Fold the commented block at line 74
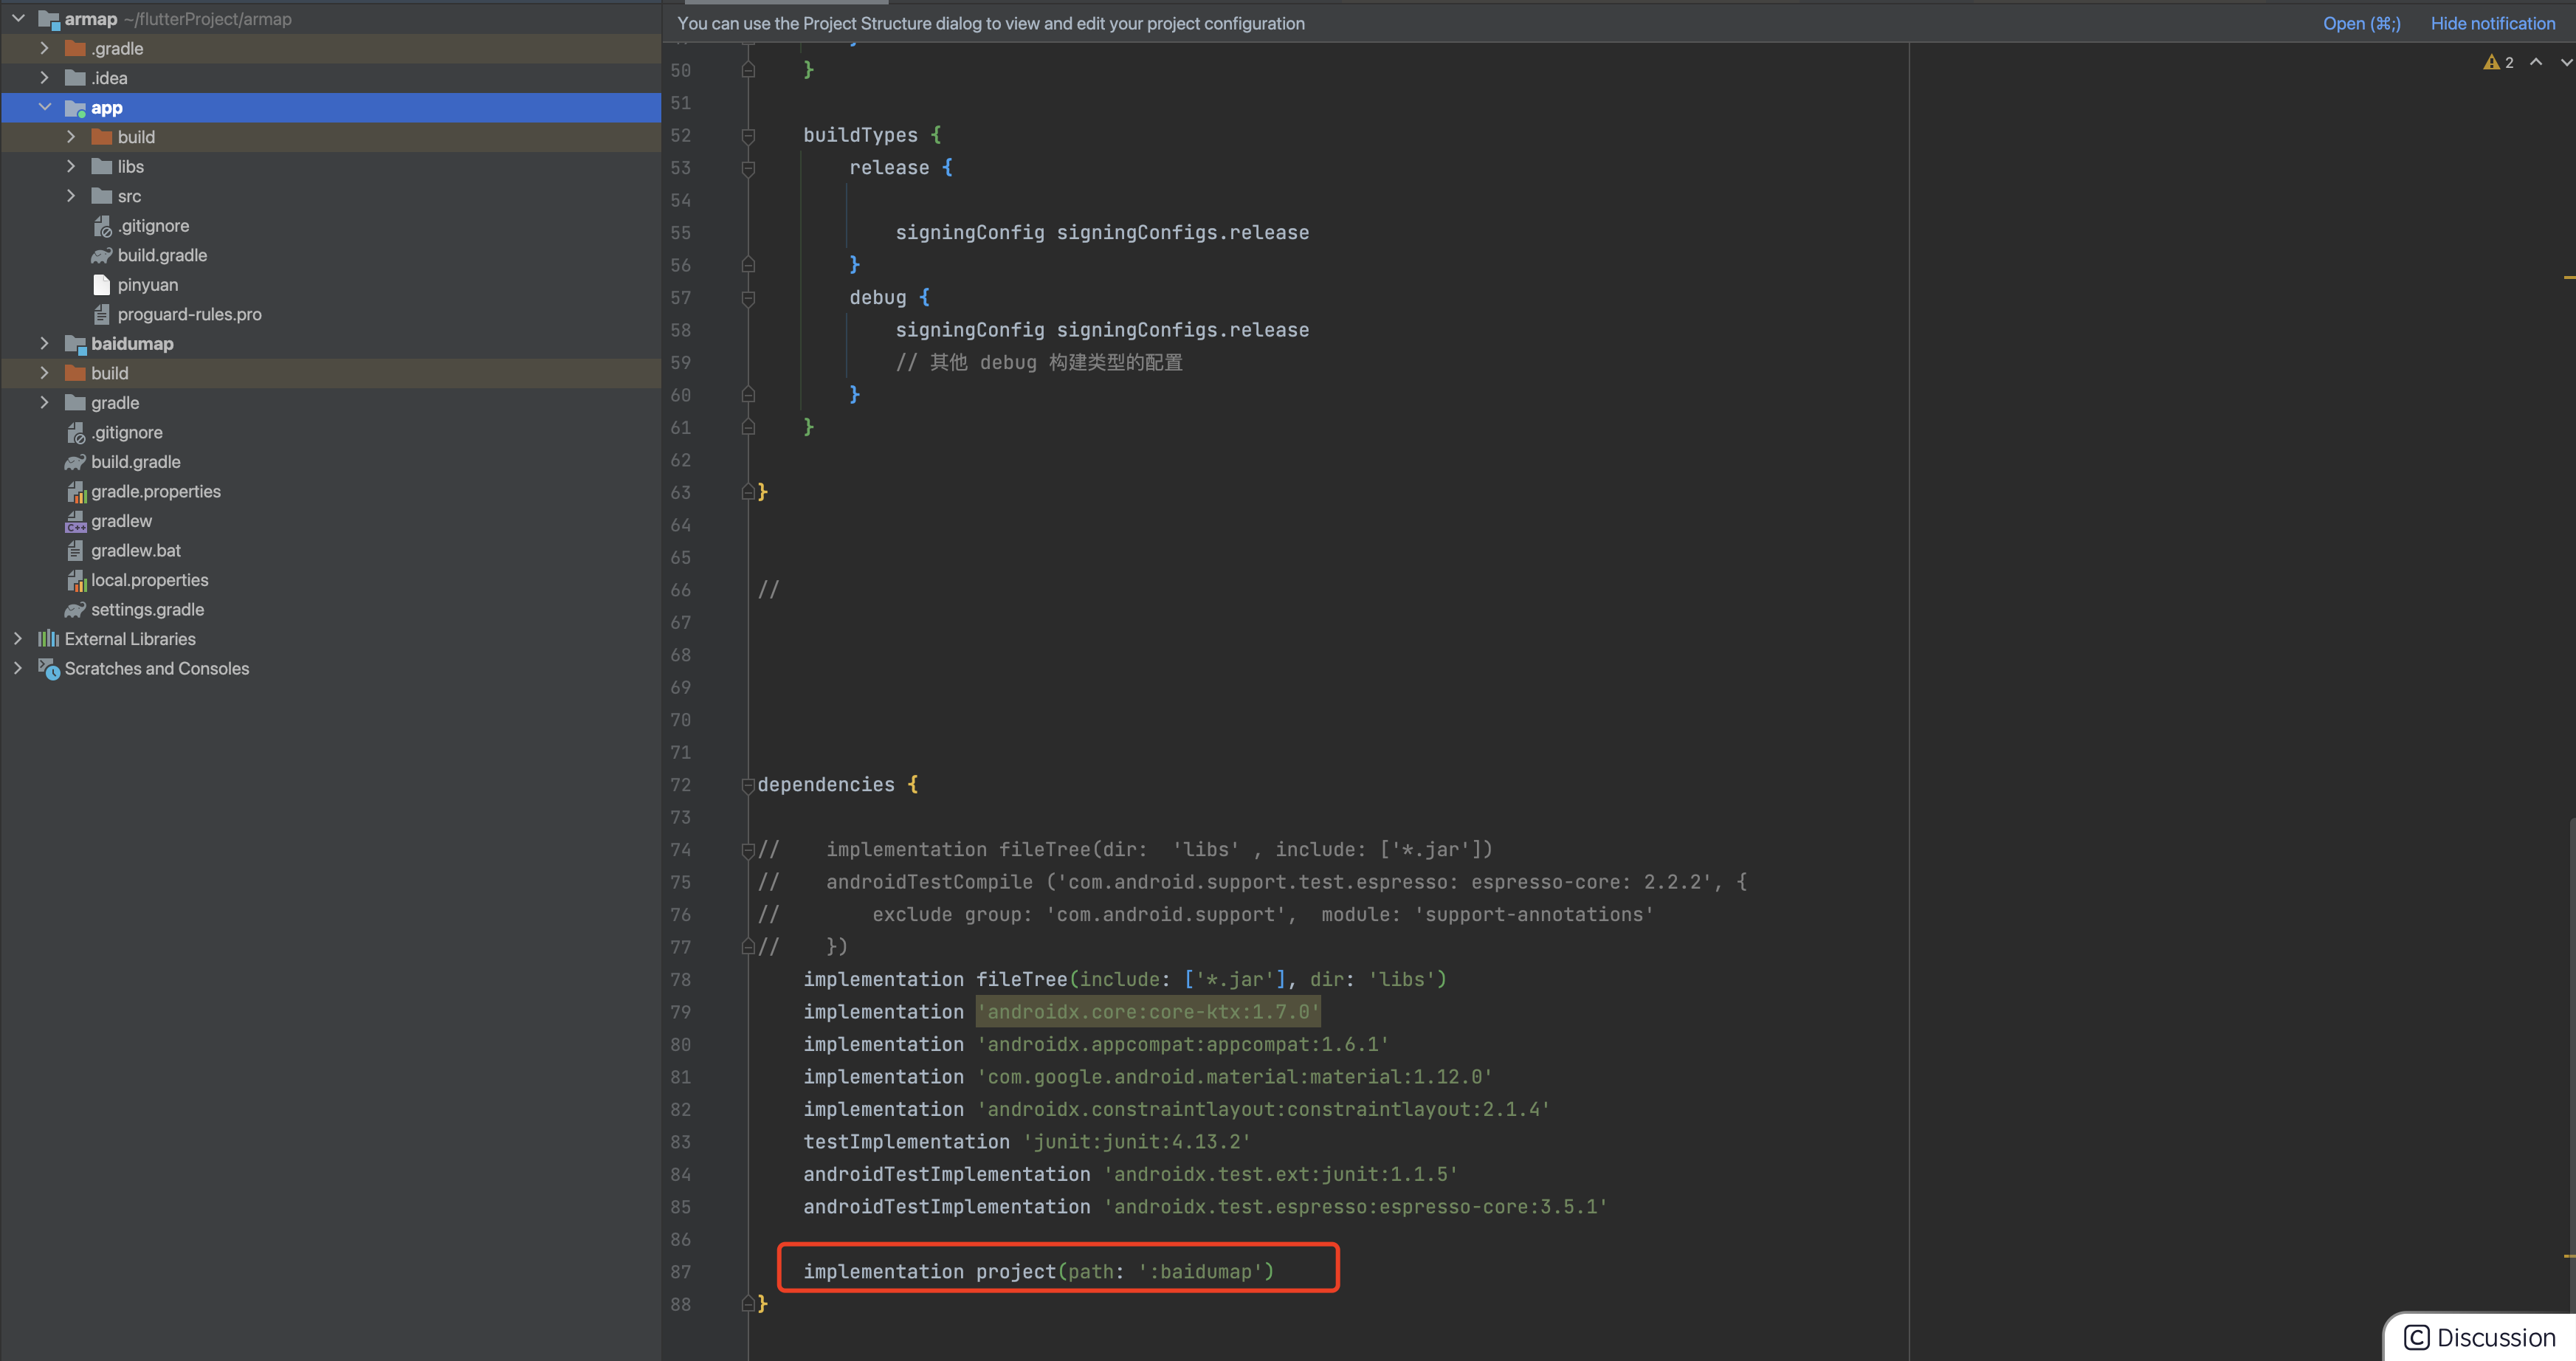 click(748, 850)
